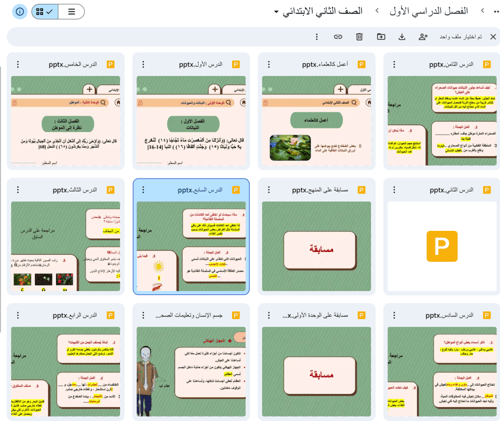Screen dimensions: 500x421
Task: Switch to list layout view
Action: [x=71, y=12]
